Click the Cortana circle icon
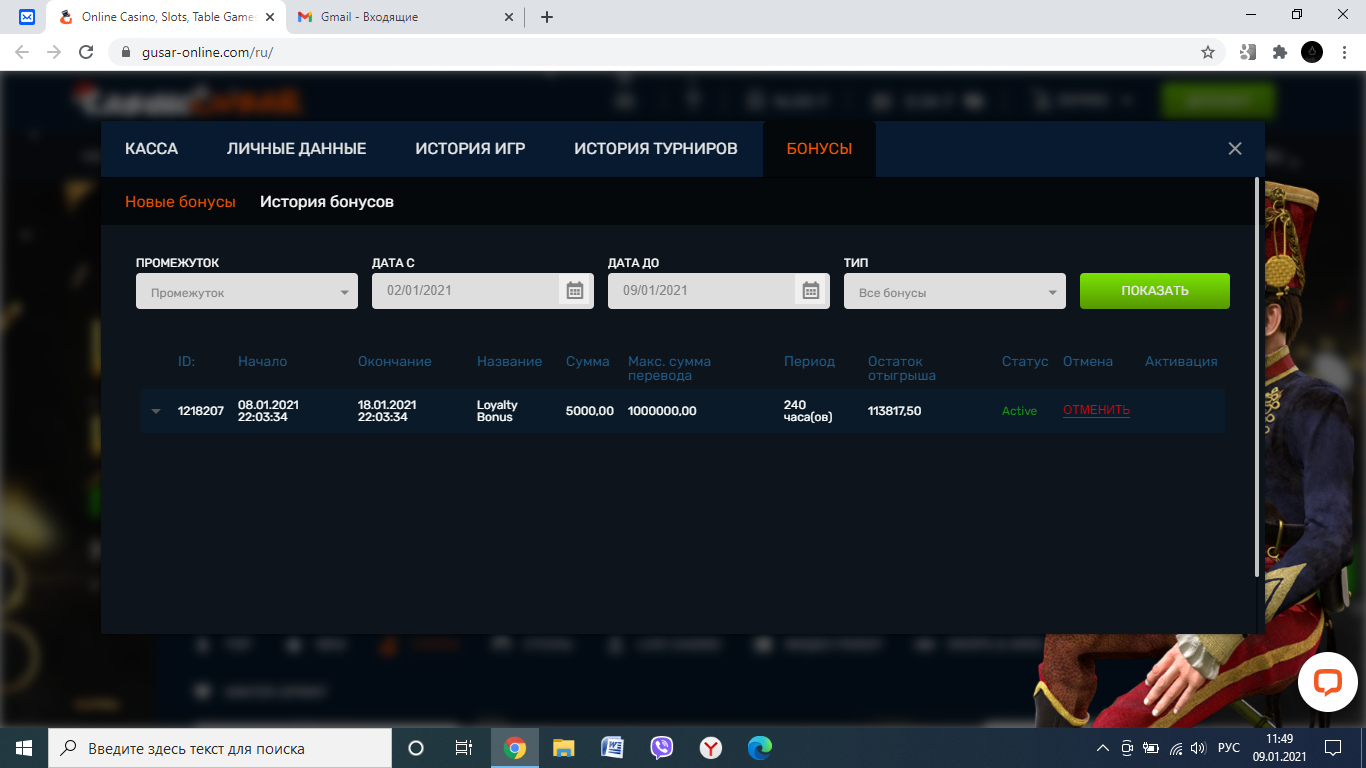The width and height of the screenshot is (1366, 768). (x=416, y=748)
